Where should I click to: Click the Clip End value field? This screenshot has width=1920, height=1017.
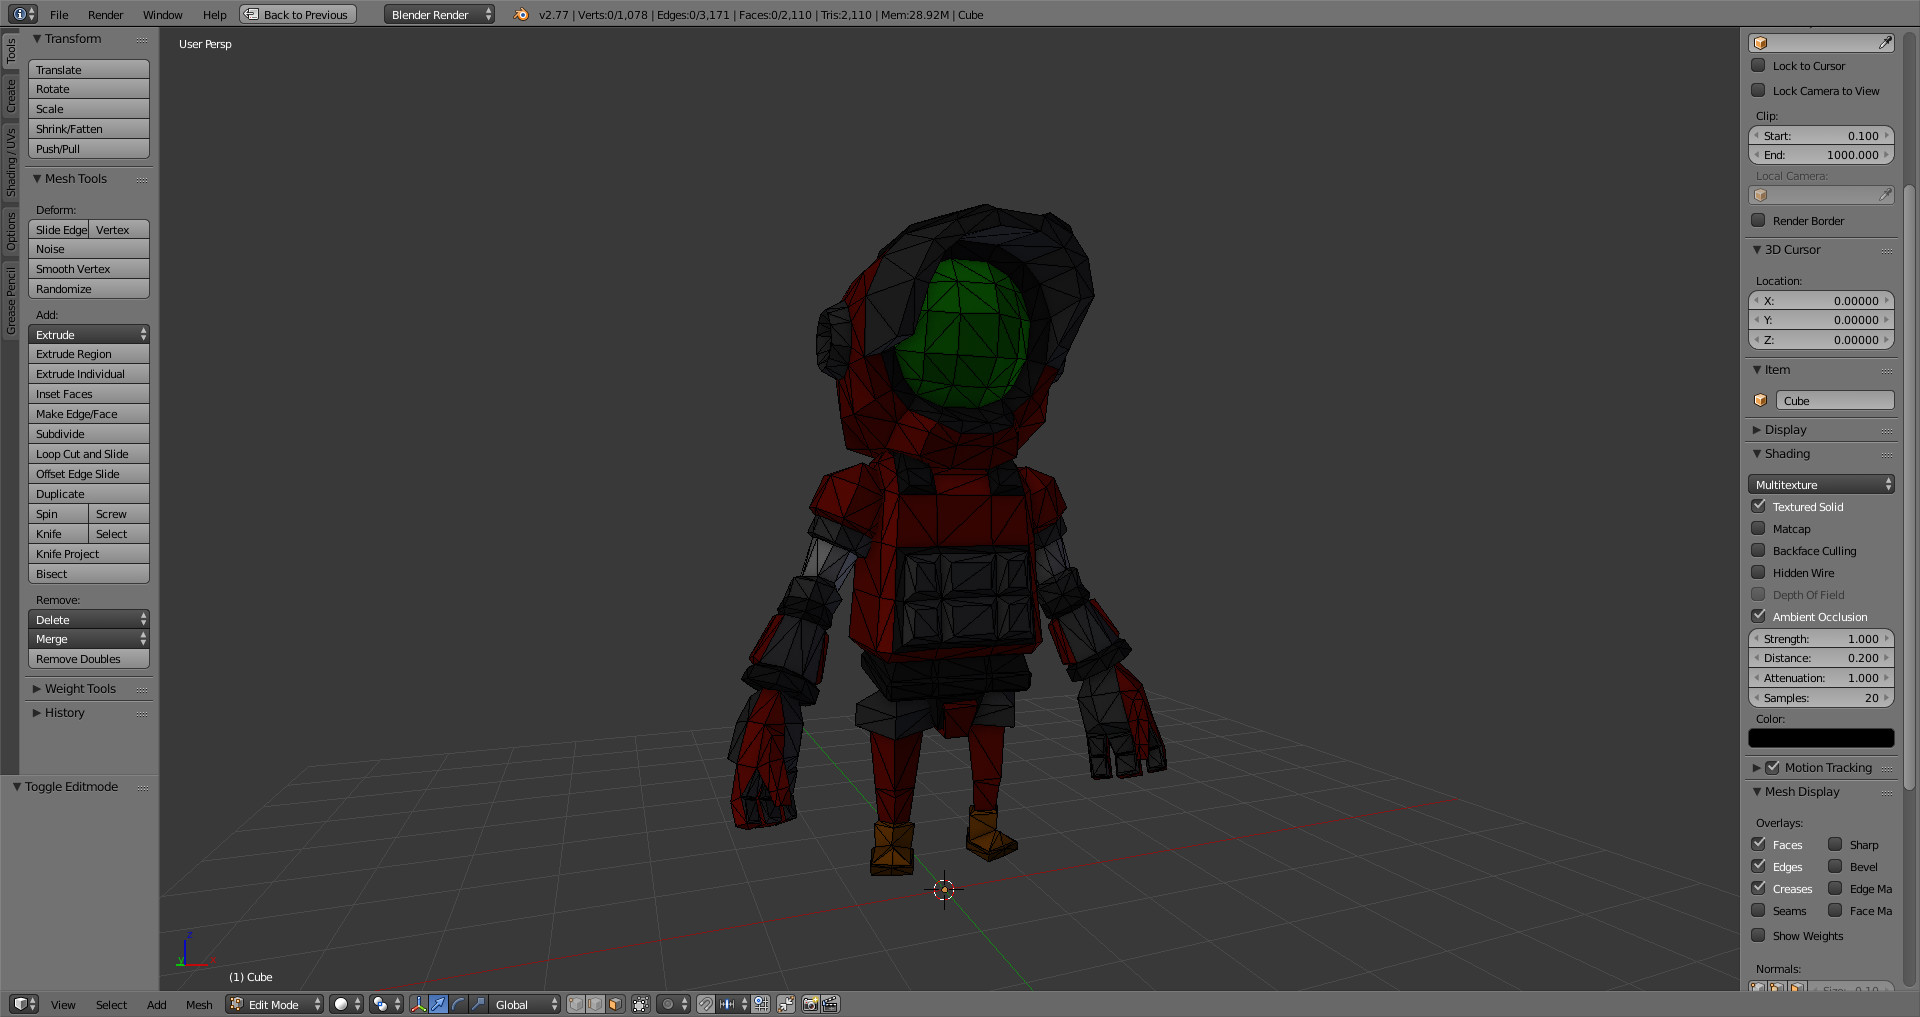click(1821, 154)
